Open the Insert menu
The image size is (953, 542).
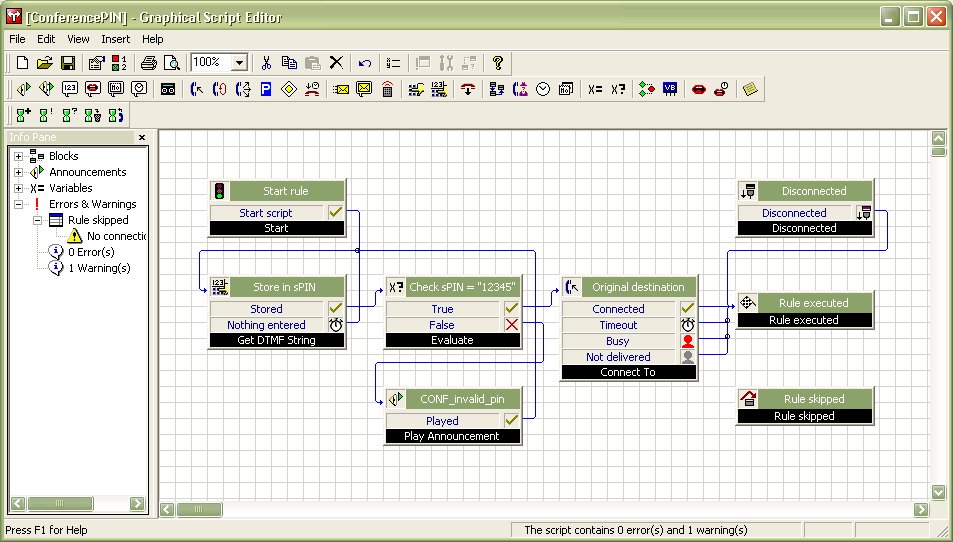coord(115,39)
